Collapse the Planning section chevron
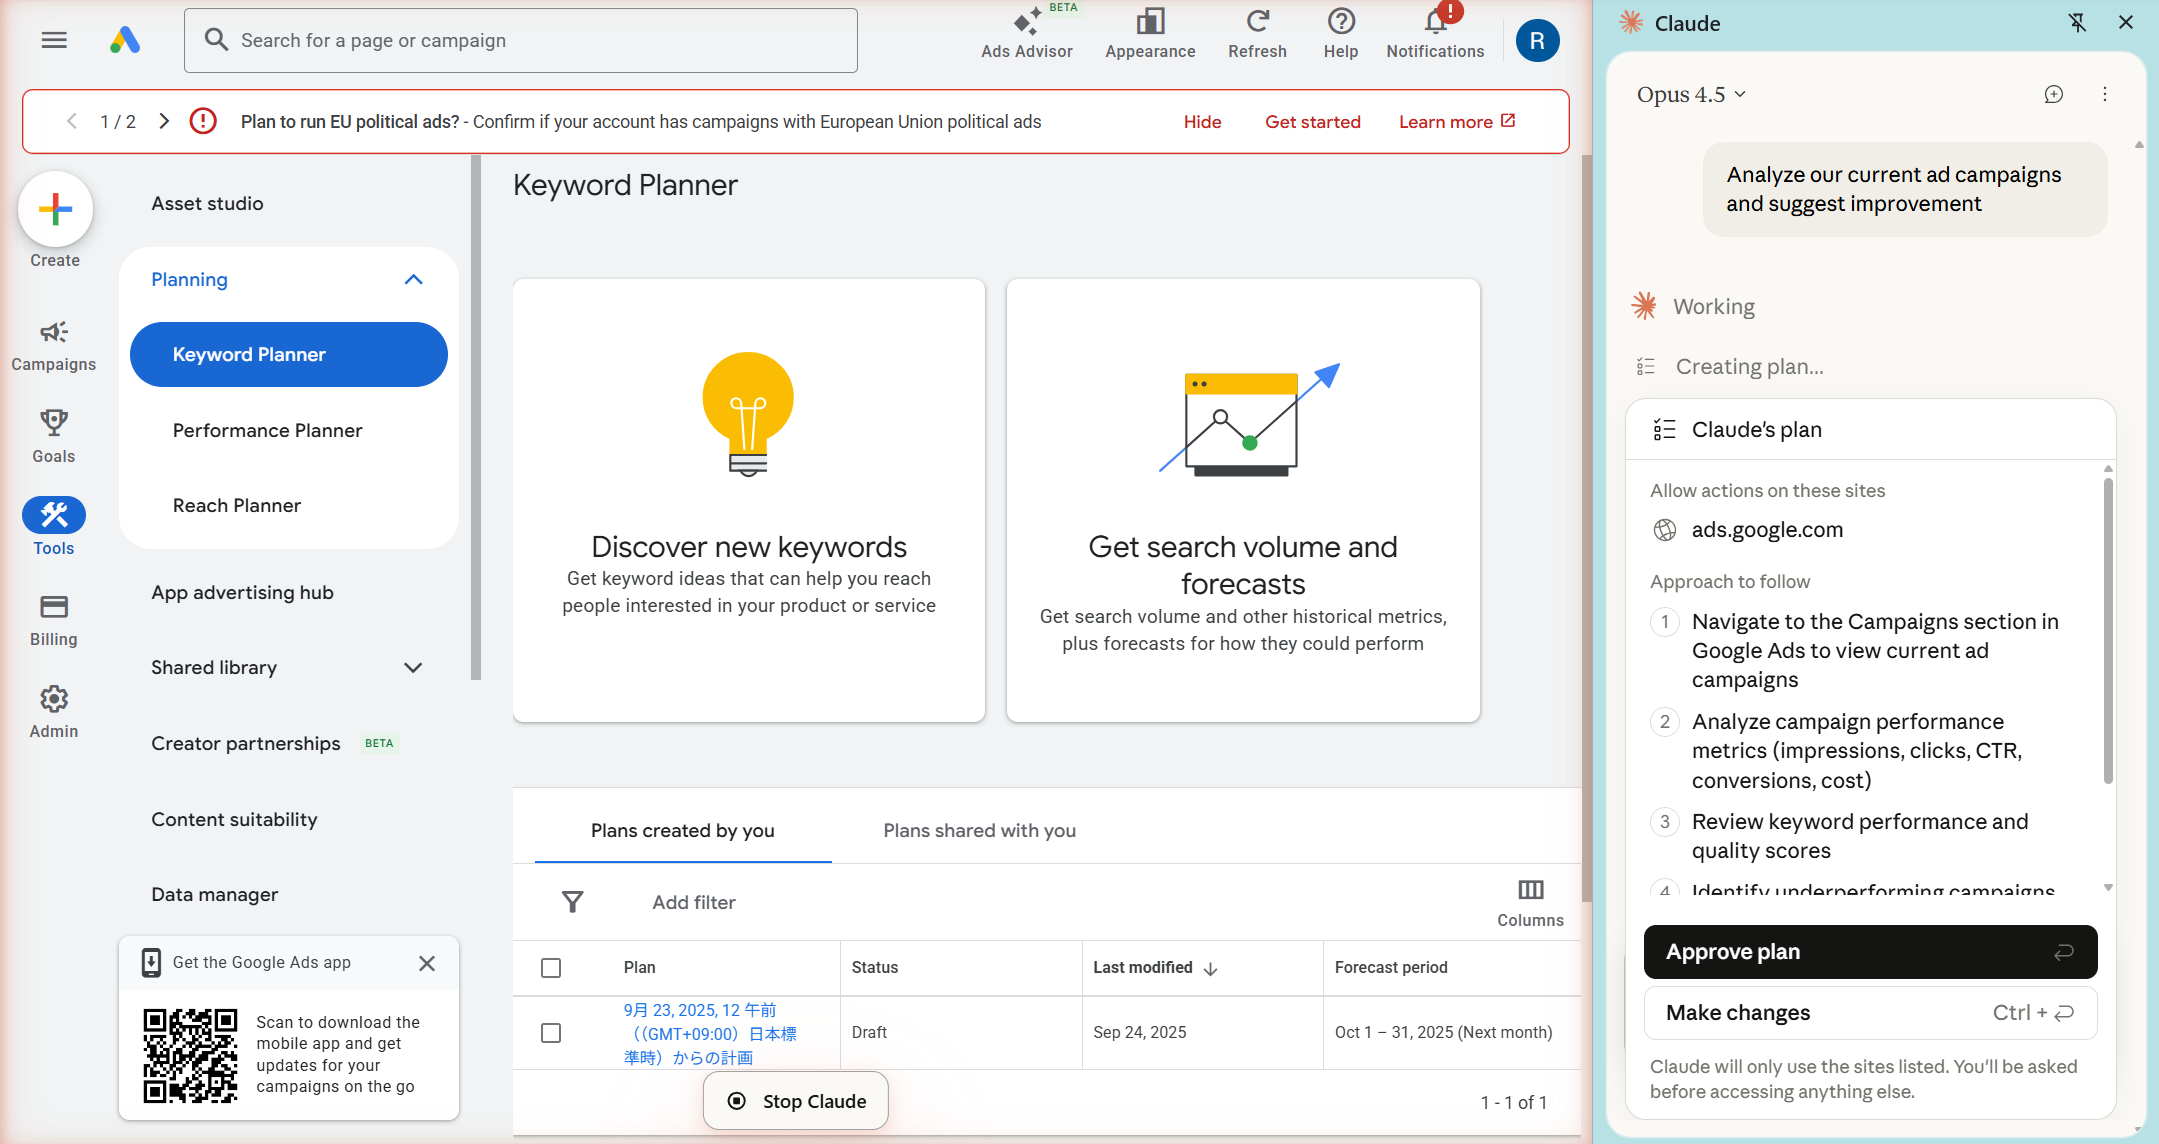Viewport: 2159px width, 1144px height. [413, 280]
